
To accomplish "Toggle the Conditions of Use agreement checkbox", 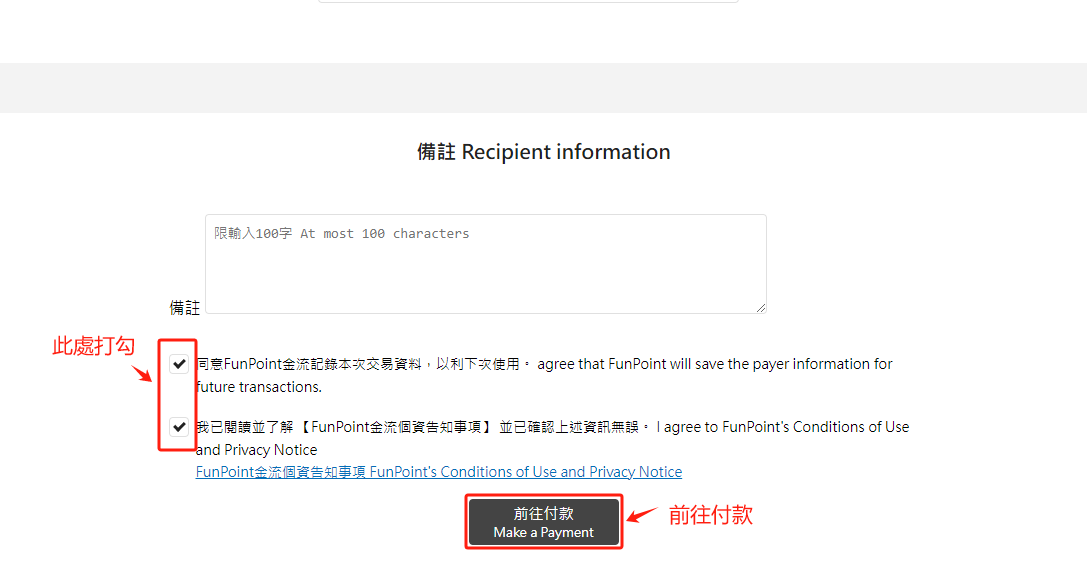I will [179, 427].
